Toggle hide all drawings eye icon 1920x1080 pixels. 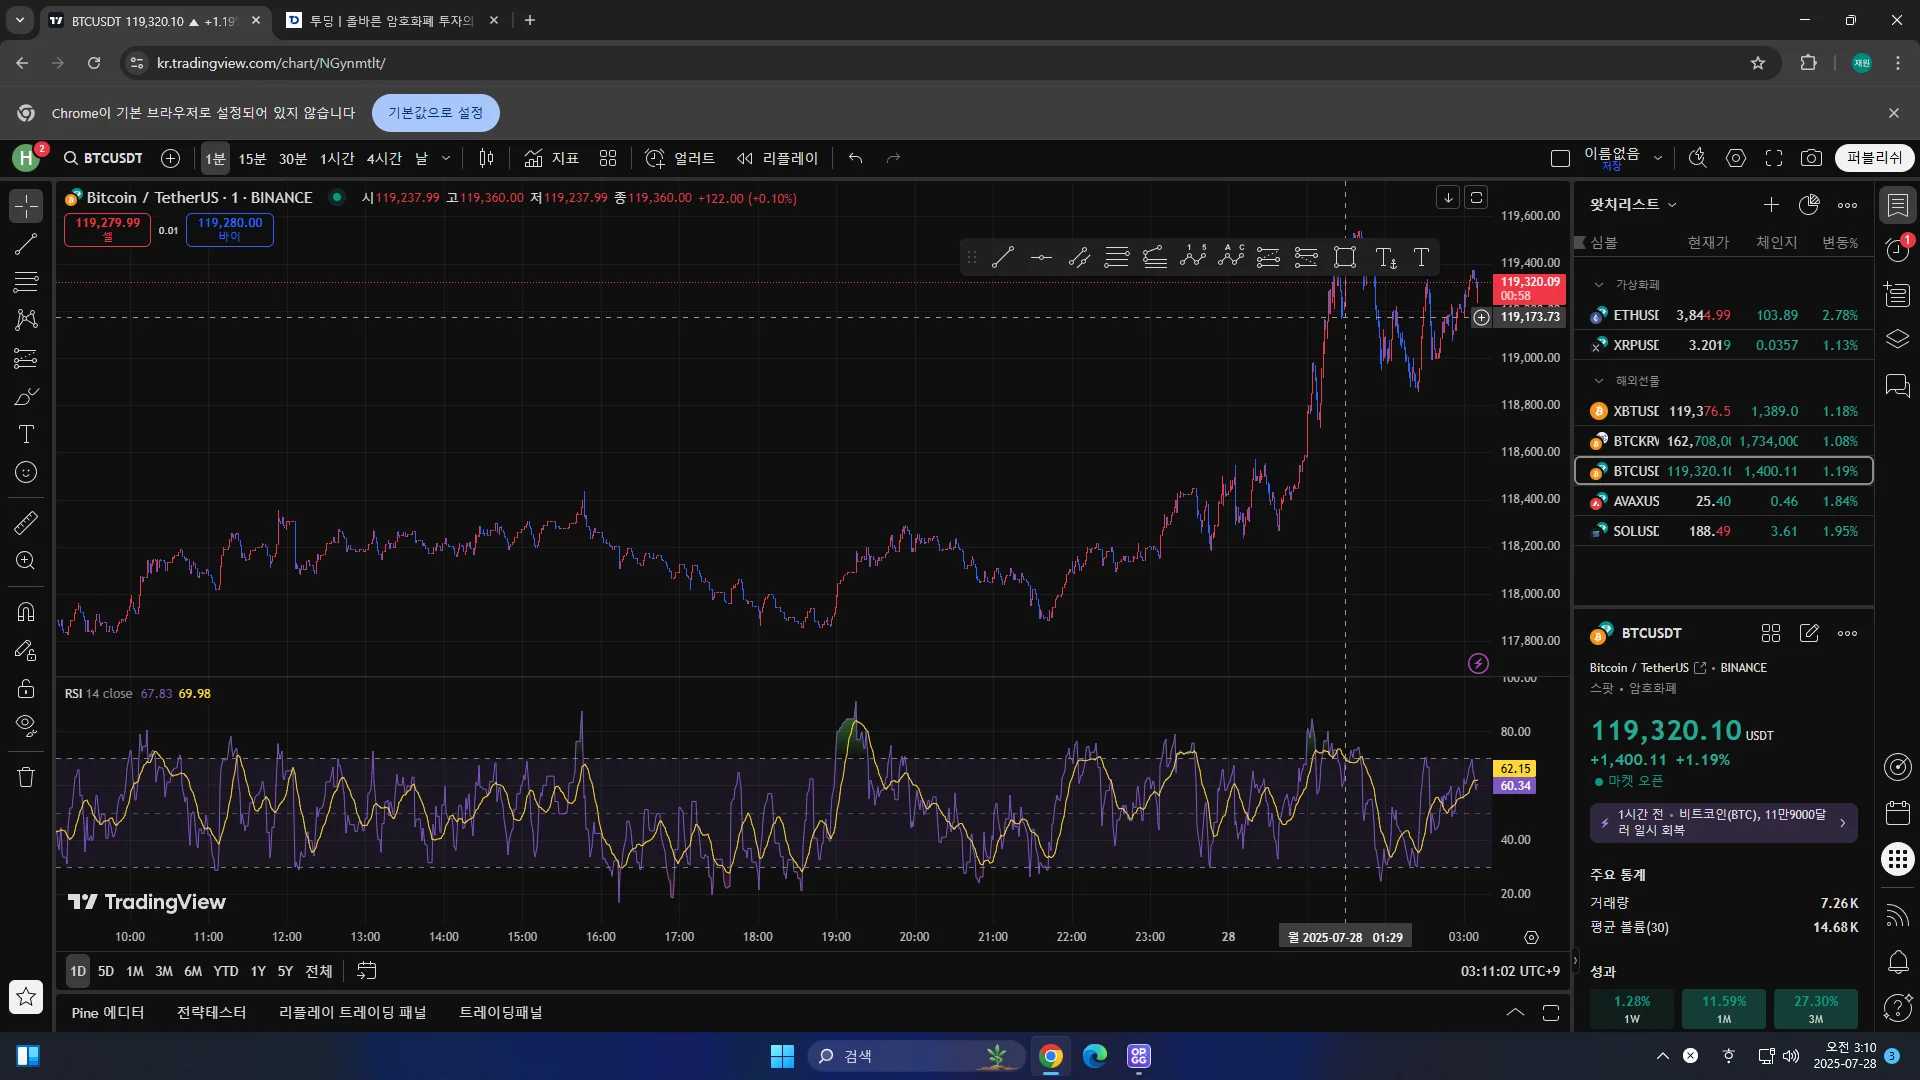tap(26, 725)
